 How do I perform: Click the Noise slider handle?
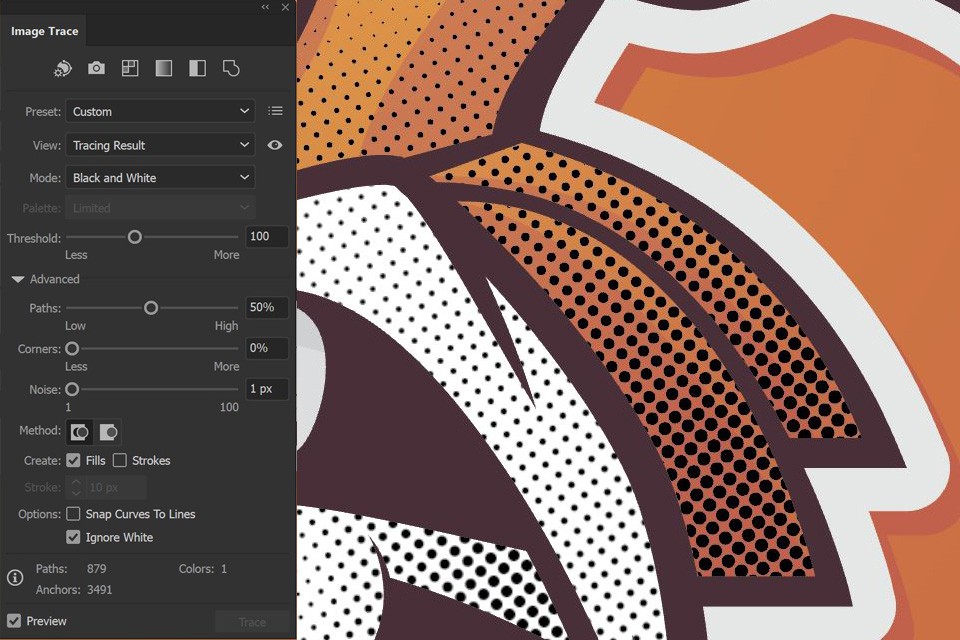tap(72, 389)
